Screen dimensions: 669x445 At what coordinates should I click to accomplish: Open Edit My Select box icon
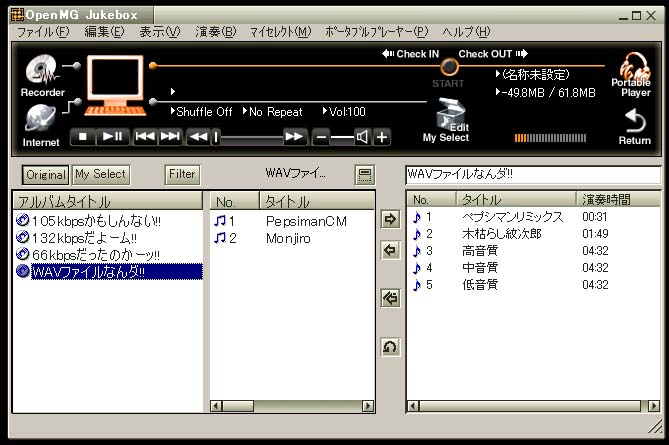pyautogui.click(x=447, y=114)
